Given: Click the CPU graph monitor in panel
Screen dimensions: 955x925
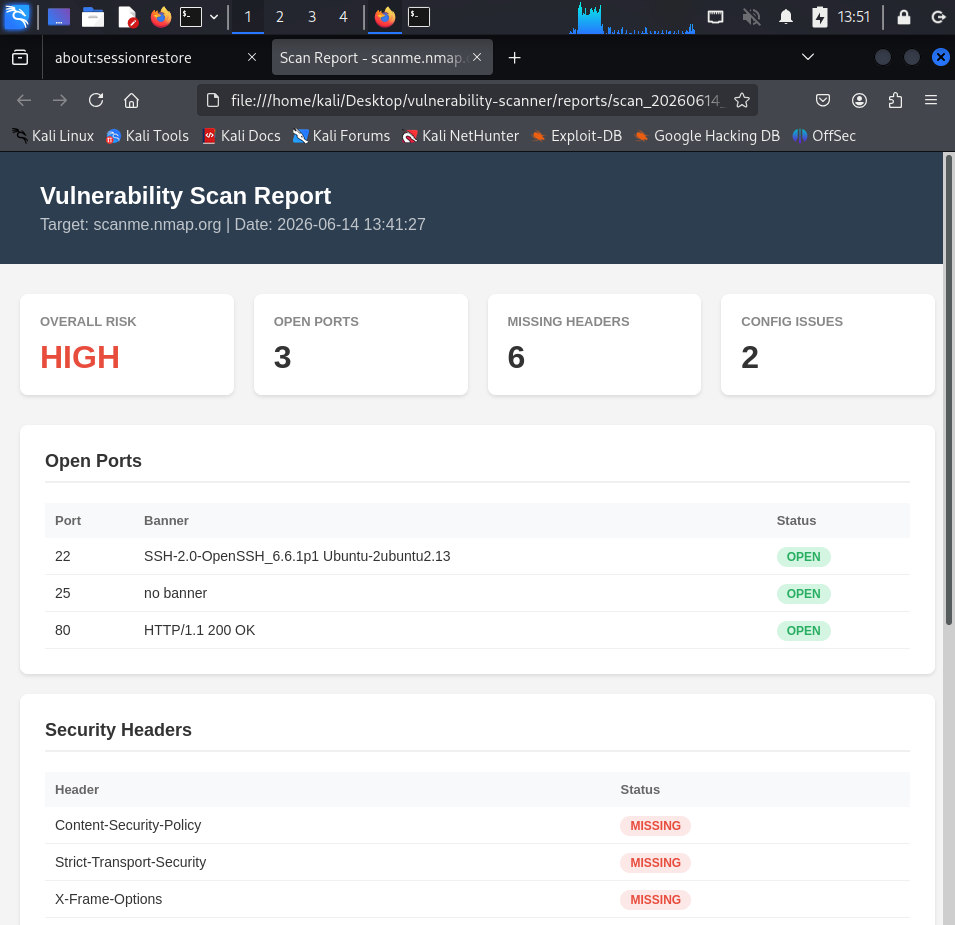Looking at the screenshot, I should coord(632,17).
